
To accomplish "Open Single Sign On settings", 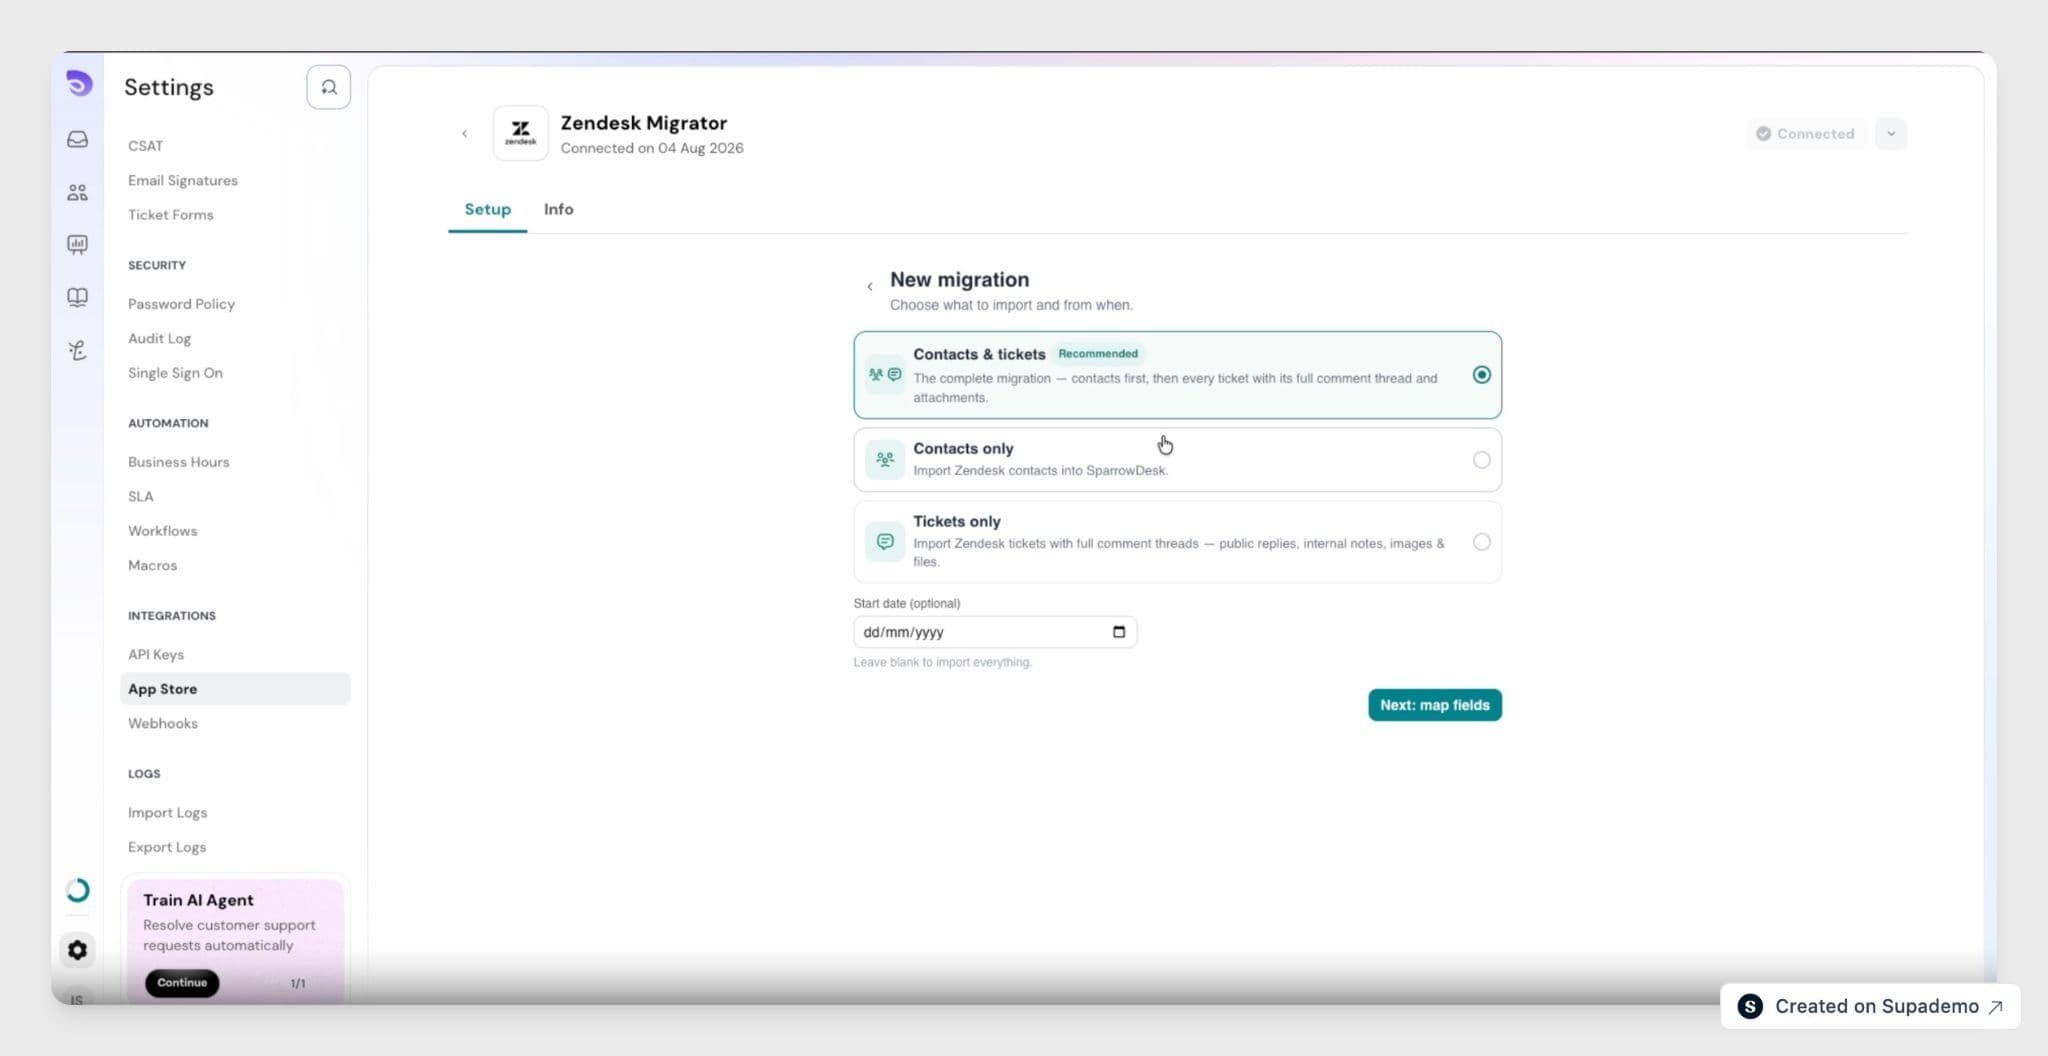I will [x=176, y=373].
